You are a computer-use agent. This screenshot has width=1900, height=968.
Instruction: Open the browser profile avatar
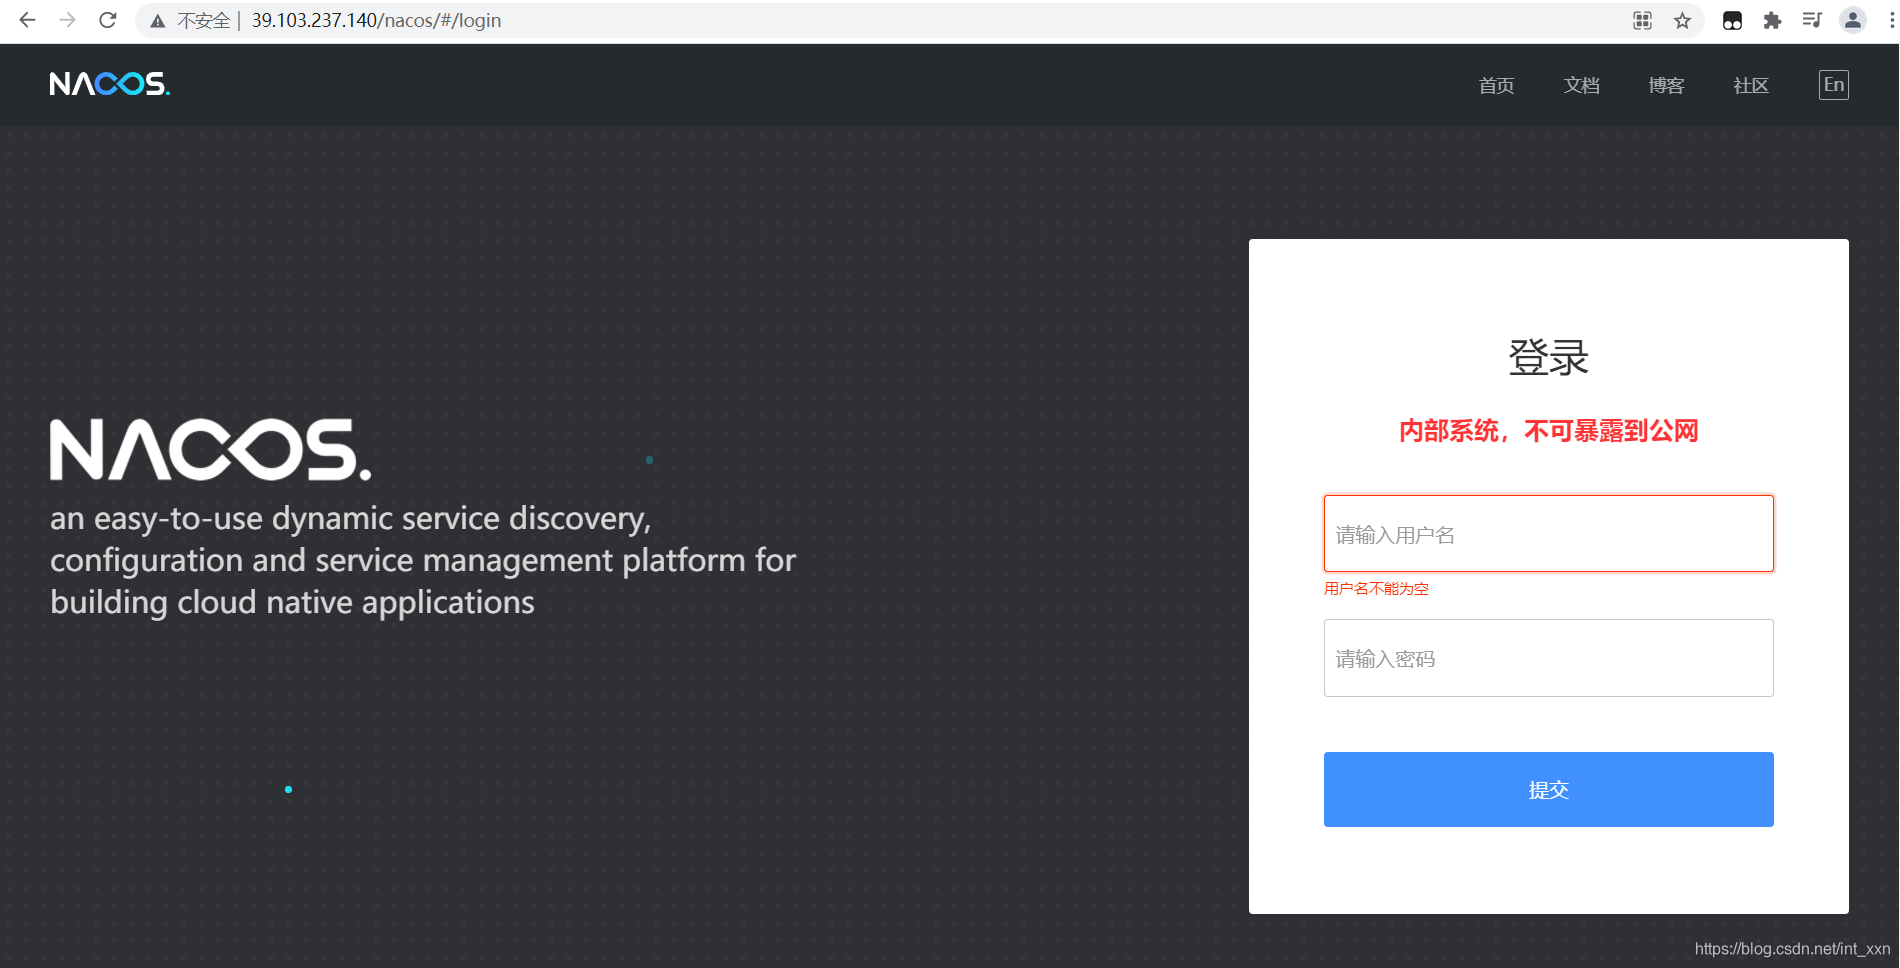[1853, 20]
